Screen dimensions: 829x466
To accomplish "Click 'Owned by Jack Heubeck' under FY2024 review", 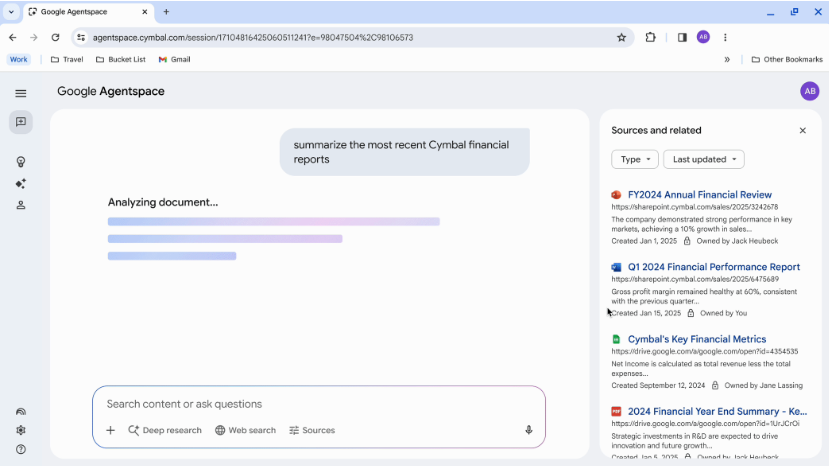I will pos(737,241).
